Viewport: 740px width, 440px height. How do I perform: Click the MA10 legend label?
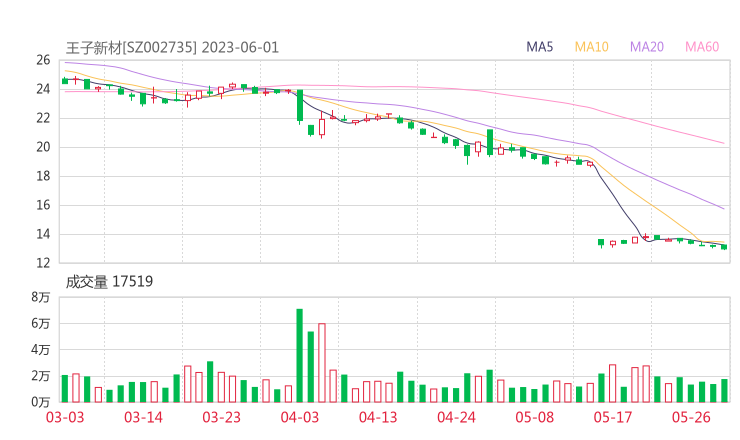pos(591,47)
